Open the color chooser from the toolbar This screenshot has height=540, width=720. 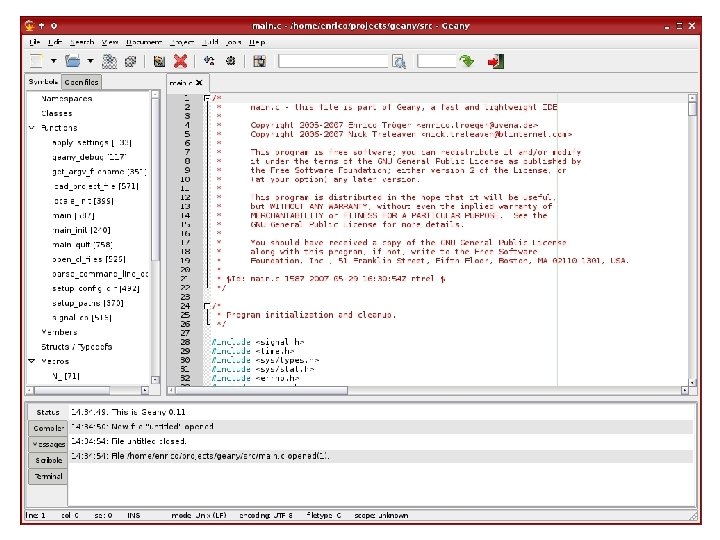(x=259, y=61)
